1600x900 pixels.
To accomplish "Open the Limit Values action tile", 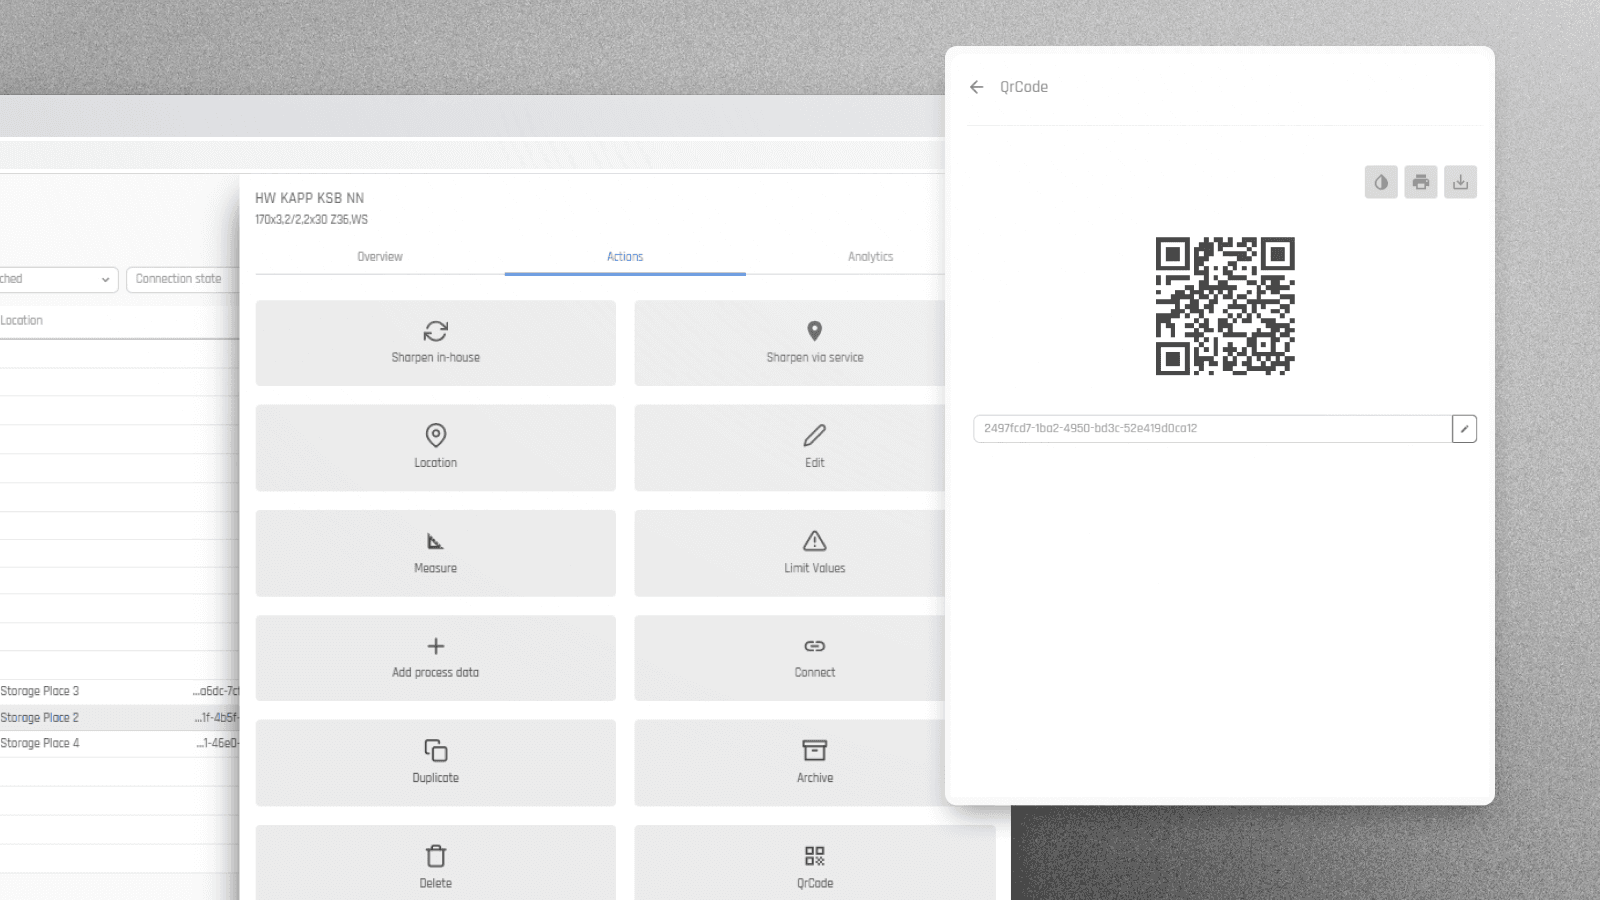I will 790,553.
